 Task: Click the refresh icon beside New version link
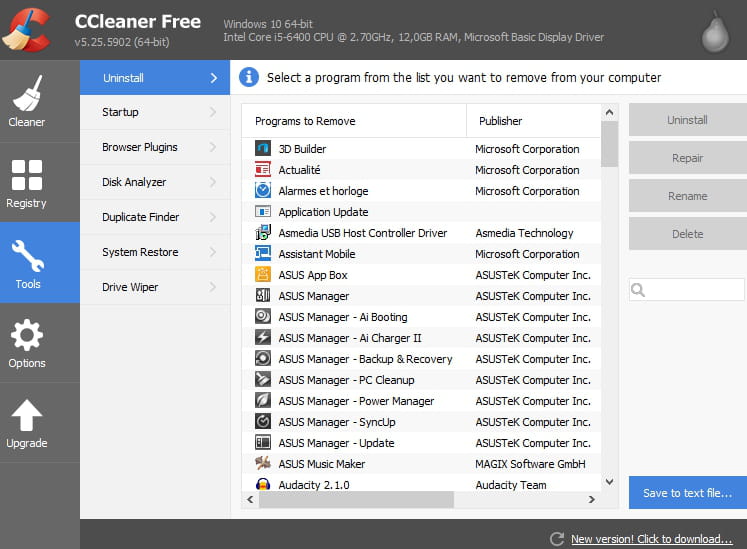coord(556,539)
